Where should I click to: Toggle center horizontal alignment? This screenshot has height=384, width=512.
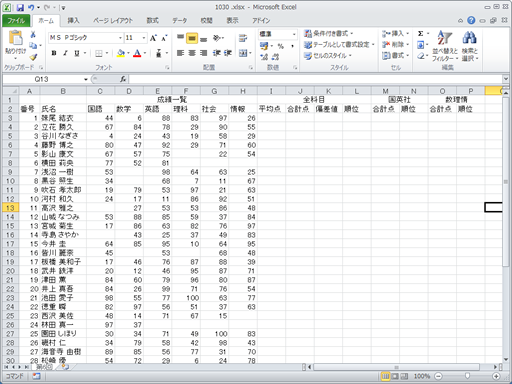tap(192, 53)
